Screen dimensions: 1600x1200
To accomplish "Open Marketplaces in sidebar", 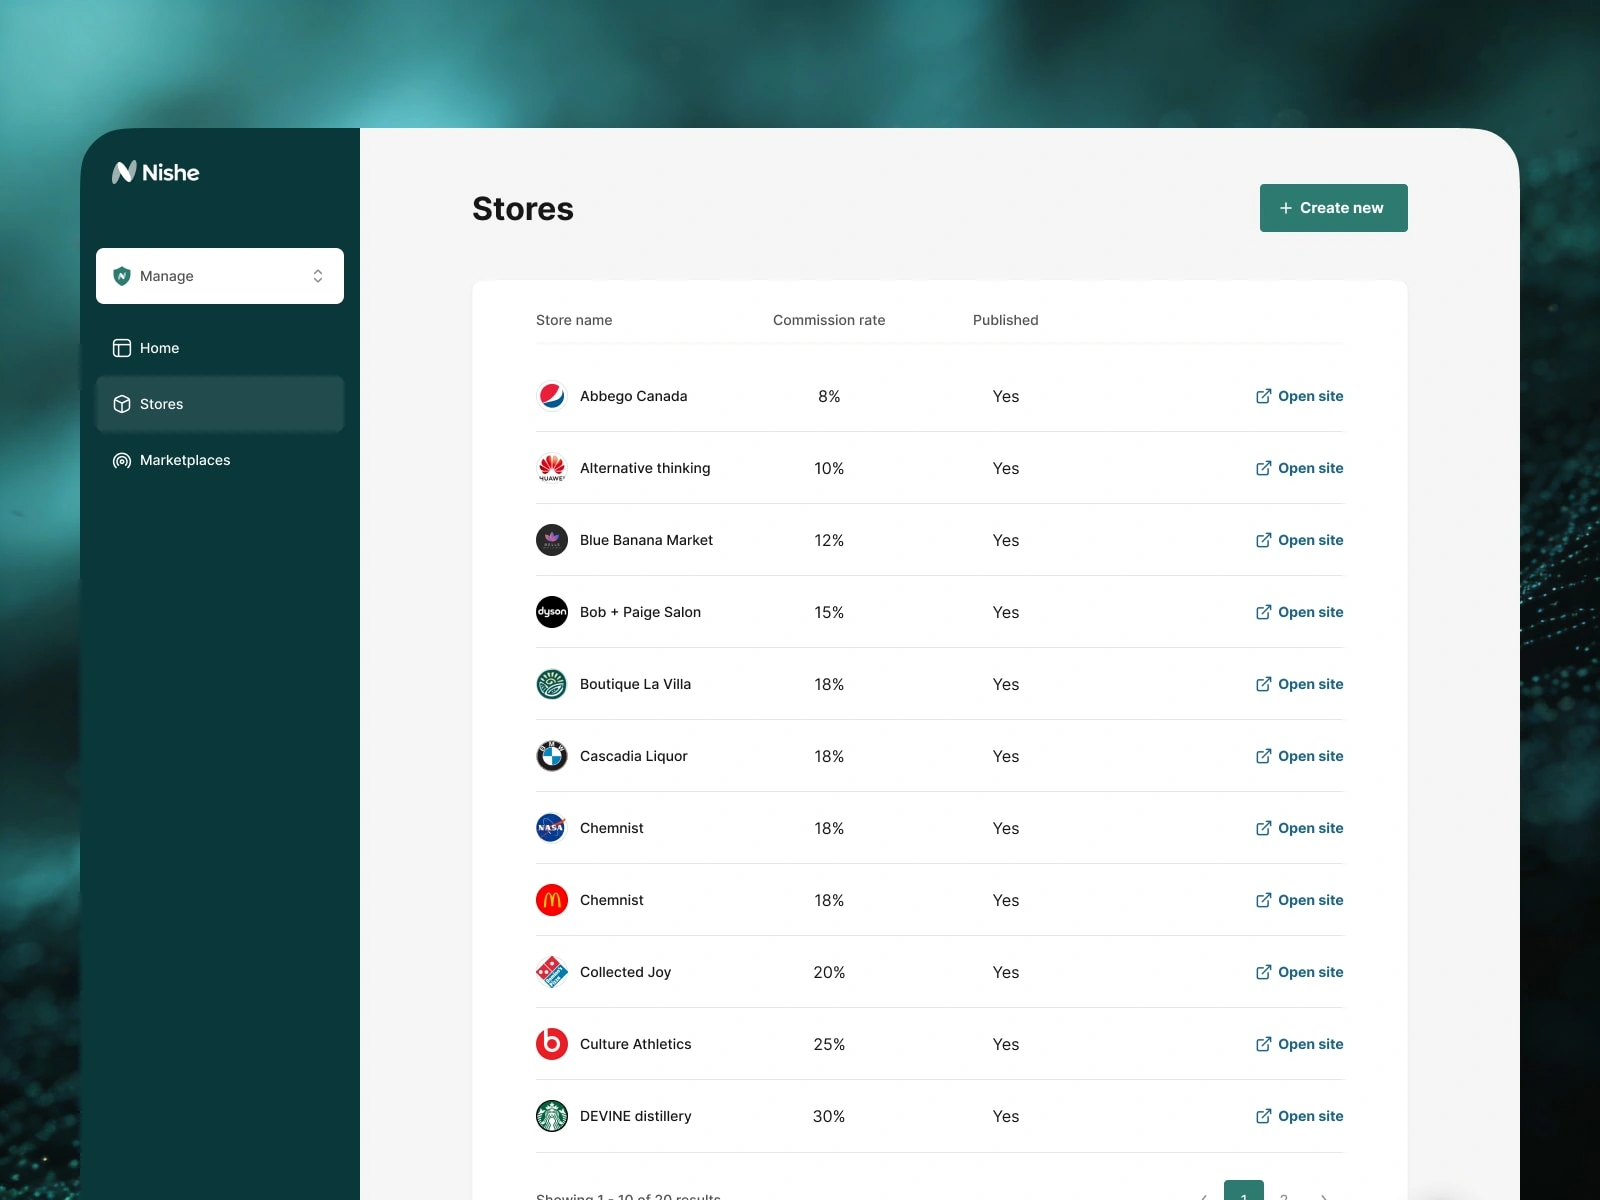I will coord(220,460).
